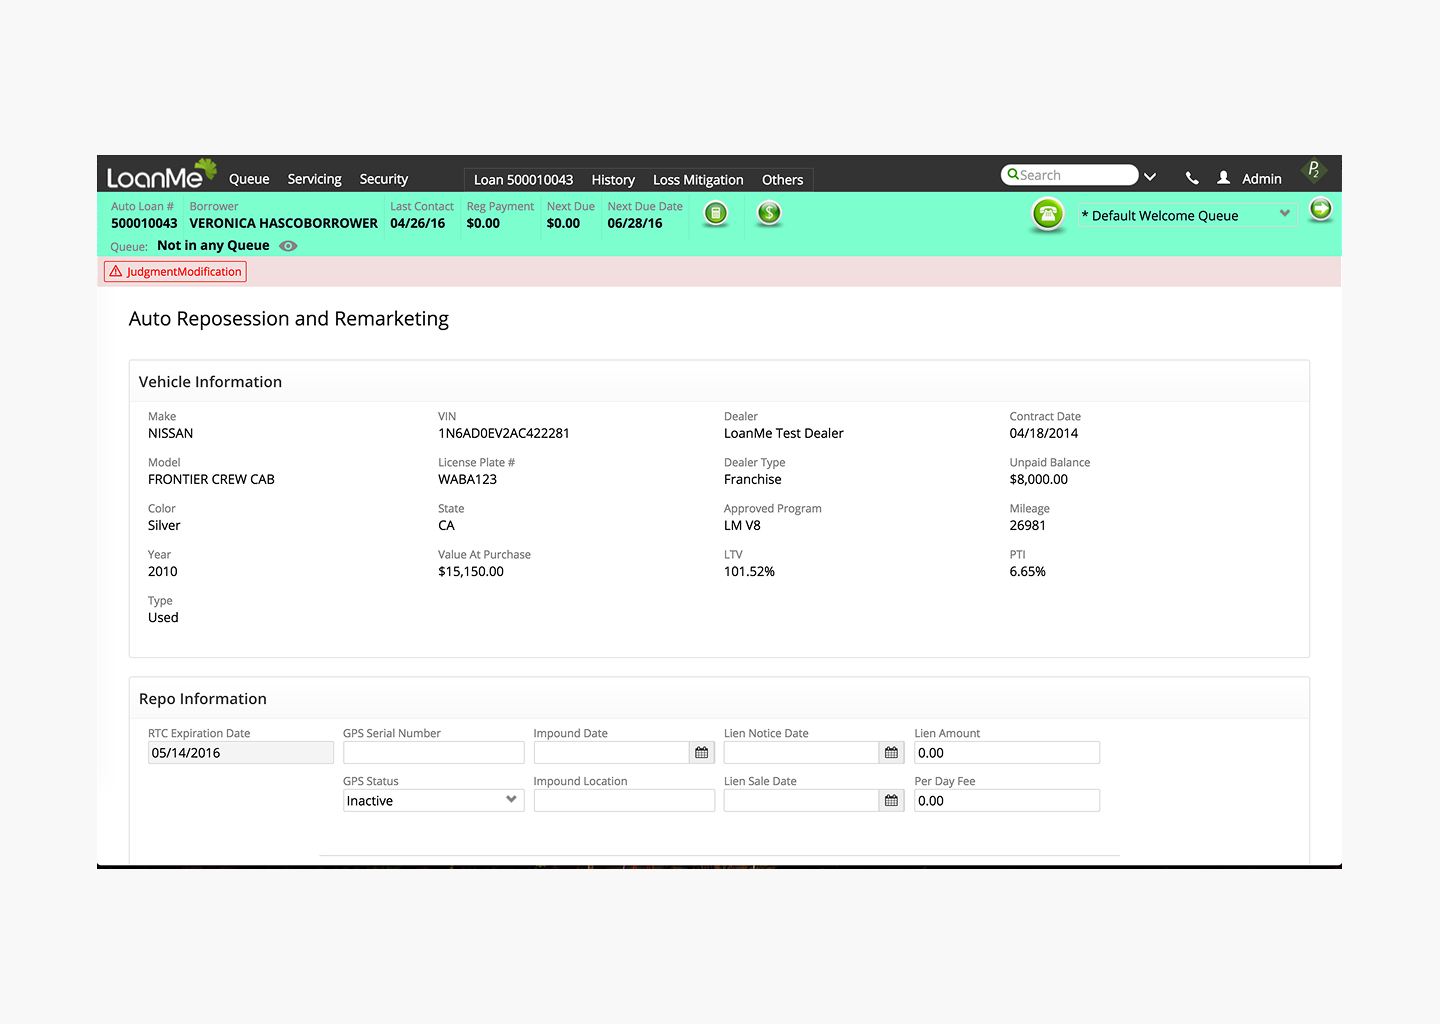The height and width of the screenshot is (1024, 1440).
Task: Open the Others tab
Action: tap(783, 180)
